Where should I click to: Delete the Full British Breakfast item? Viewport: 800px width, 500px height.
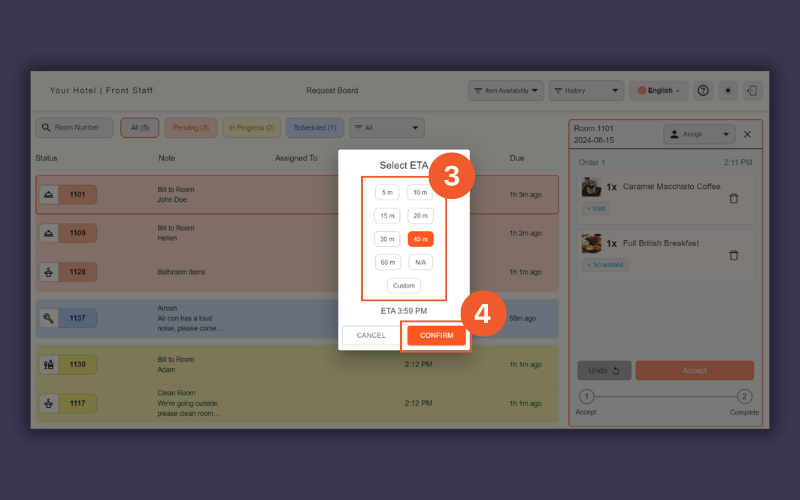(x=734, y=255)
